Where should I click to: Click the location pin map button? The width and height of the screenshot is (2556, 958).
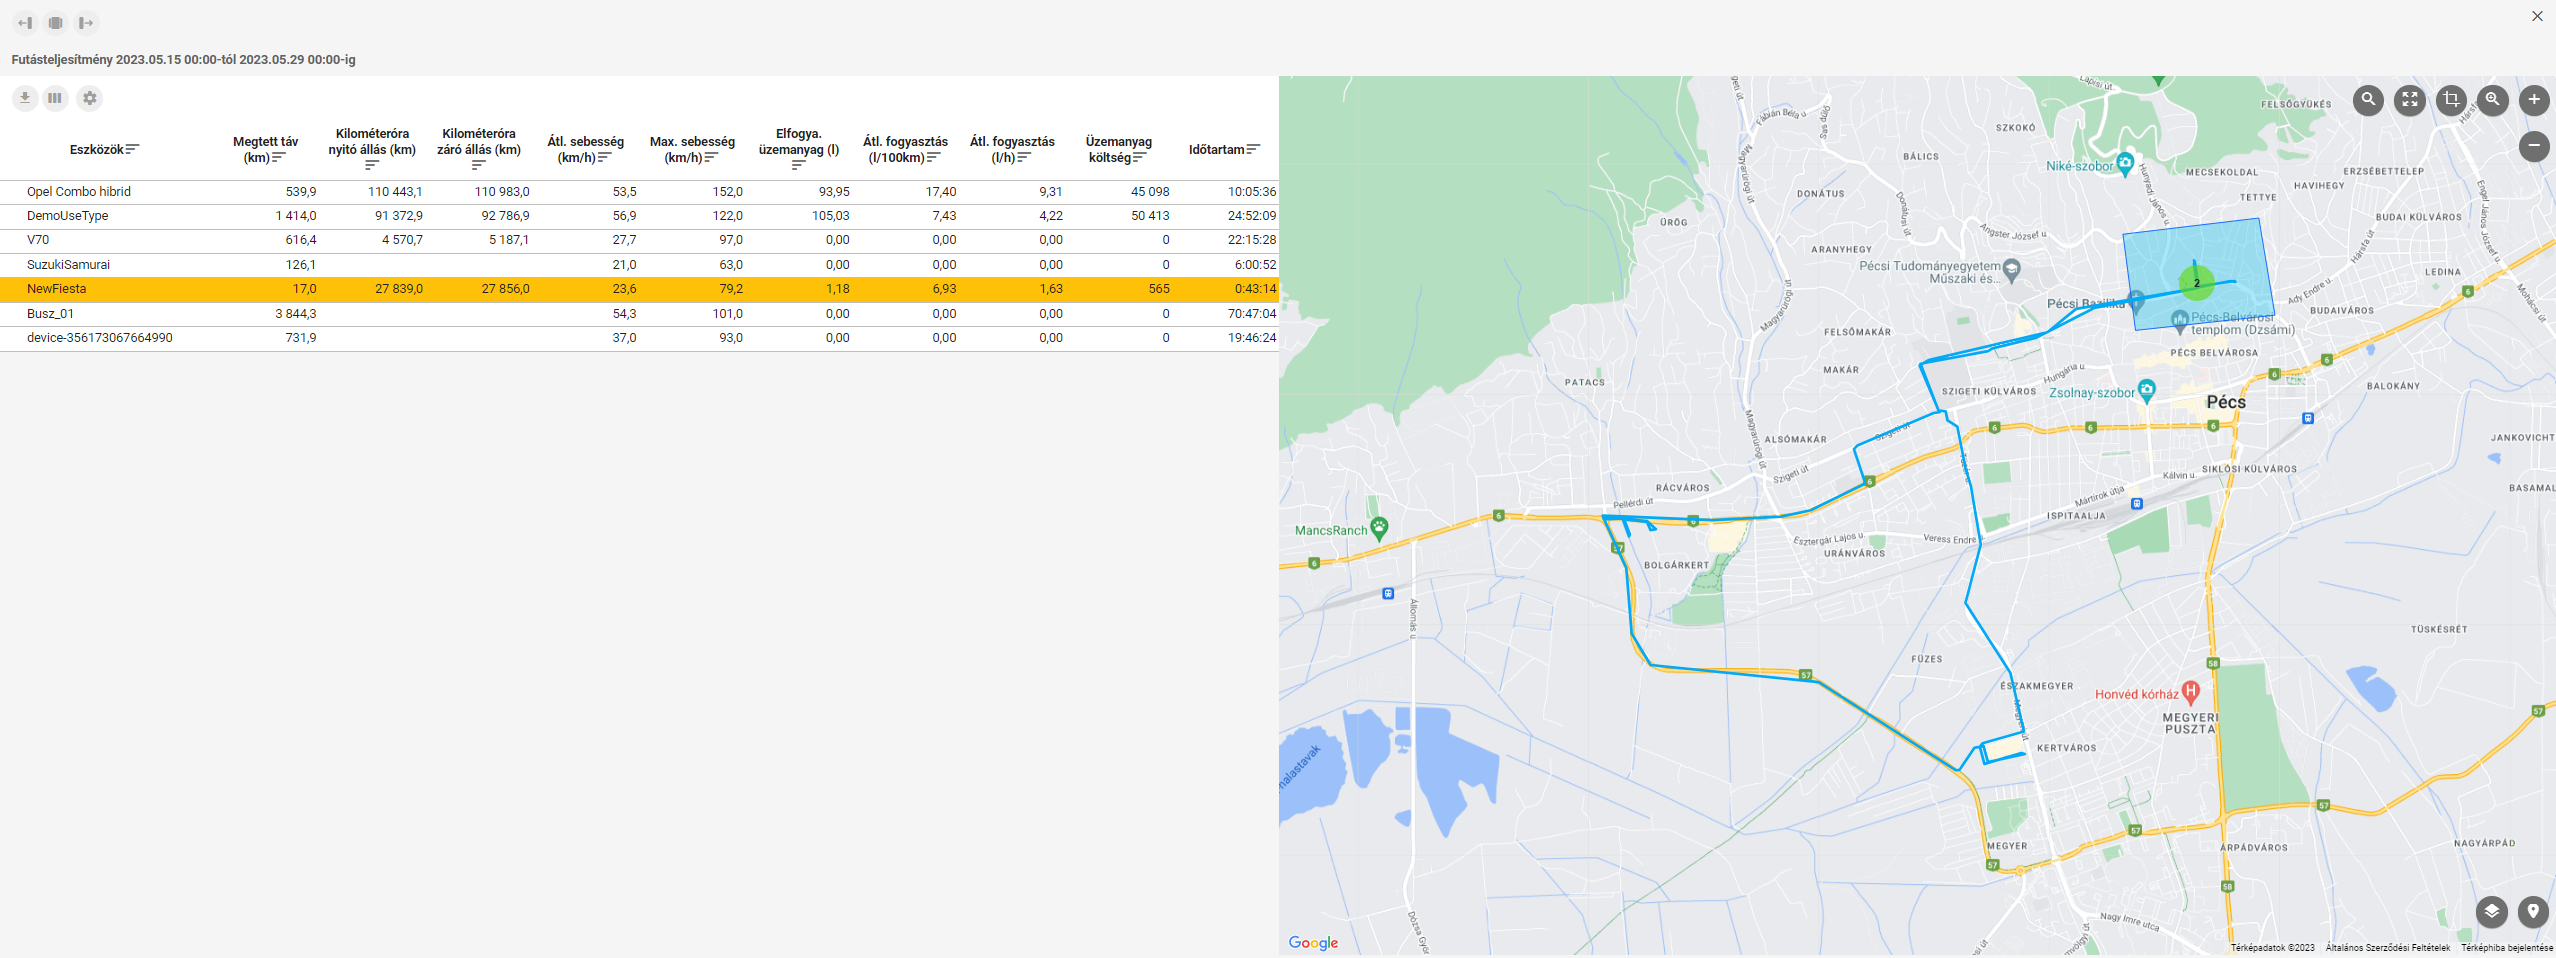pyautogui.click(x=2533, y=911)
